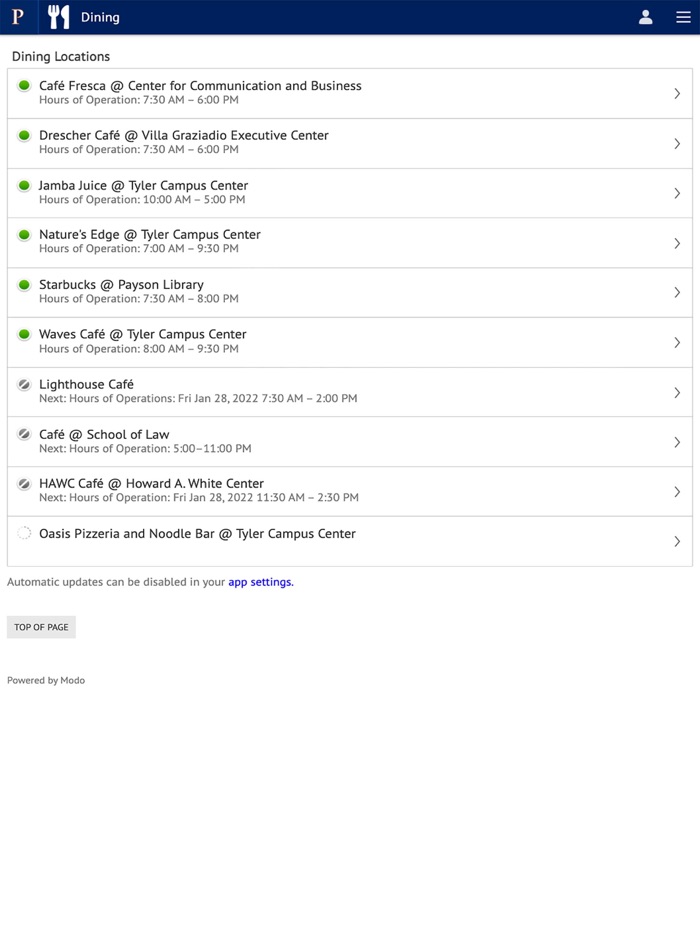Expand Jamba Juice row chevron
700x934 pixels.
(x=677, y=193)
